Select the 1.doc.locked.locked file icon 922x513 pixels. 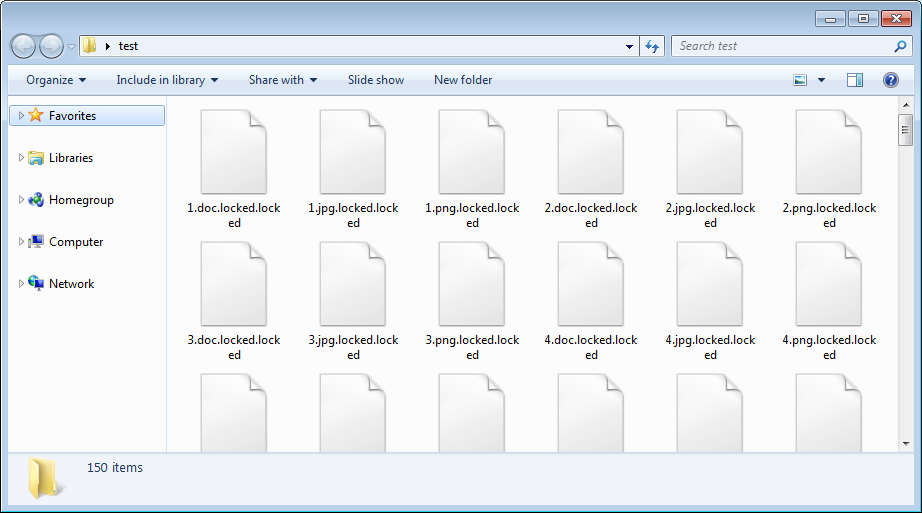[234, 152]
